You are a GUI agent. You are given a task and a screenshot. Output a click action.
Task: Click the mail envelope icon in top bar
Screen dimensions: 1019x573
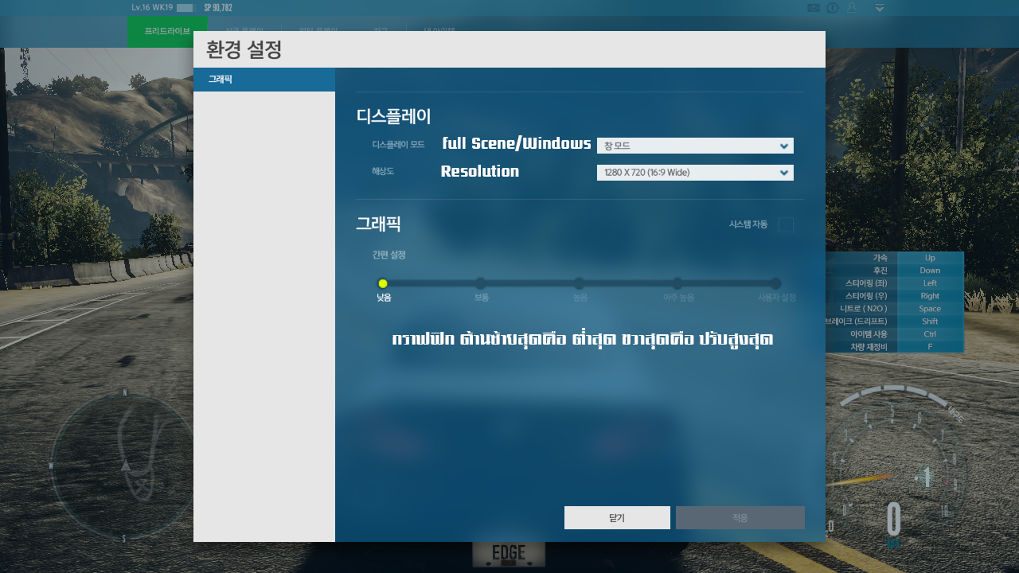pyautogui.click(x=813, y=8)
